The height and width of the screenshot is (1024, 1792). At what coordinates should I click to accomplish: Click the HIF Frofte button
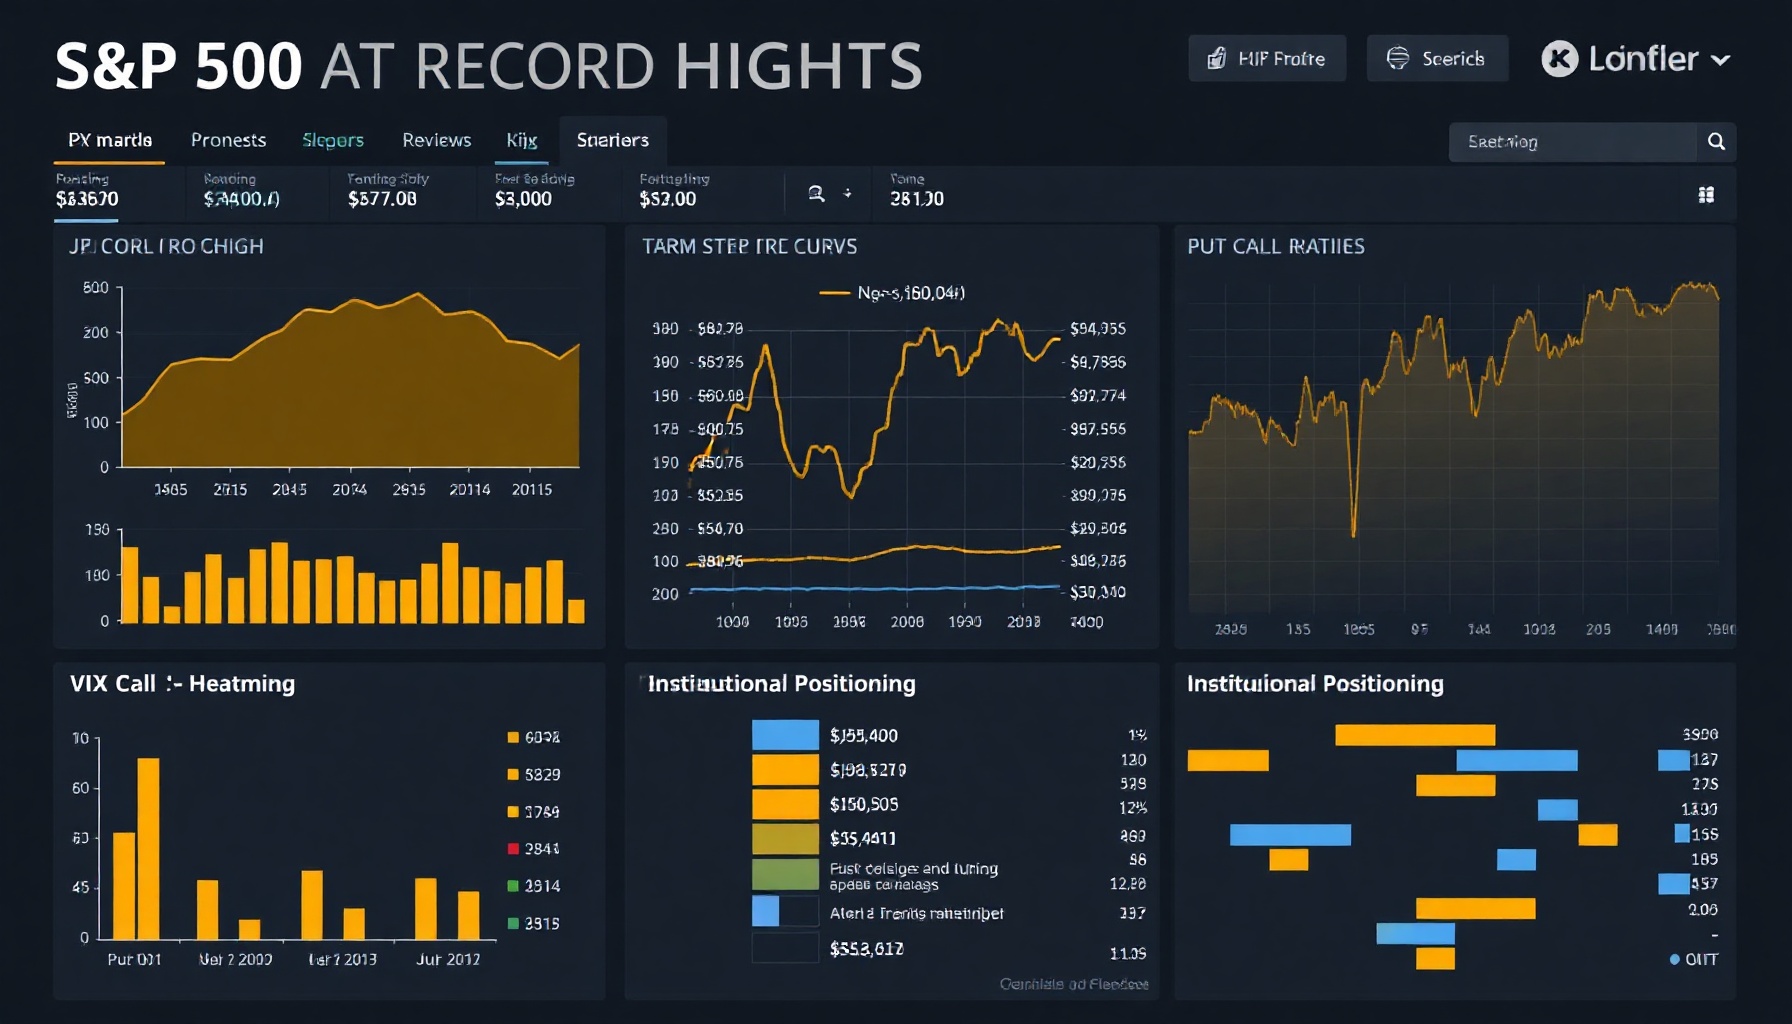[1267, 59]
